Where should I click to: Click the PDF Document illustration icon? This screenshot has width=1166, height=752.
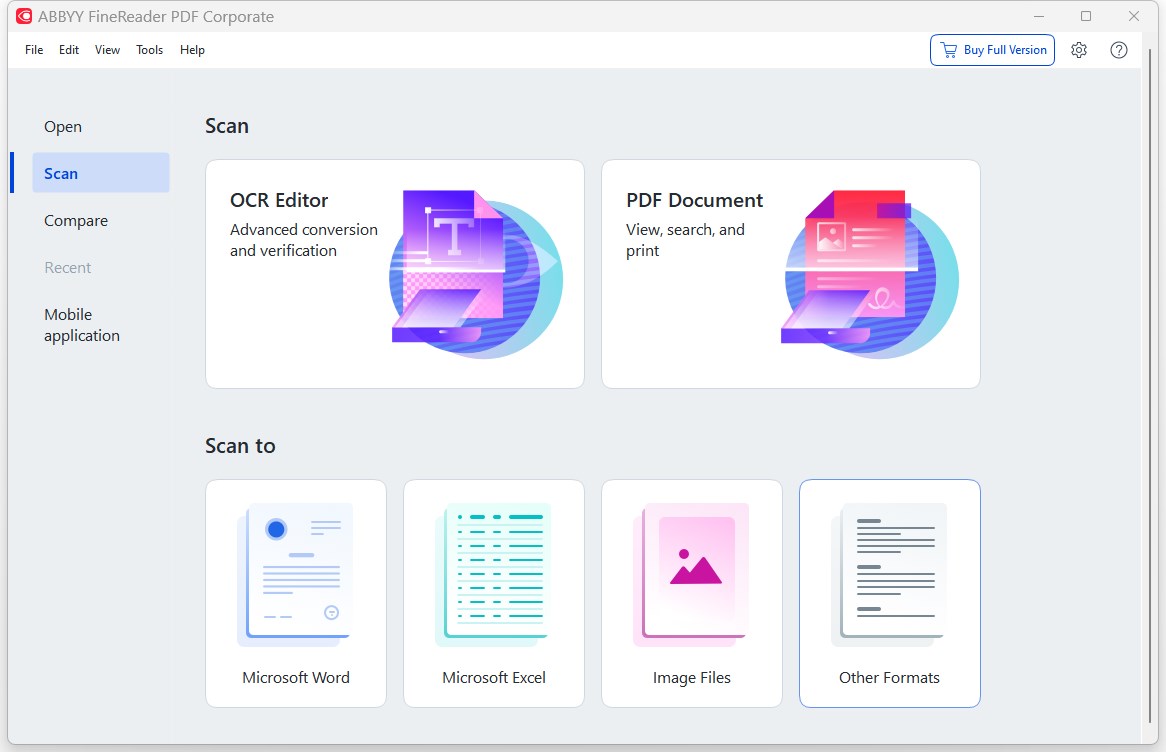click(870, 274)
